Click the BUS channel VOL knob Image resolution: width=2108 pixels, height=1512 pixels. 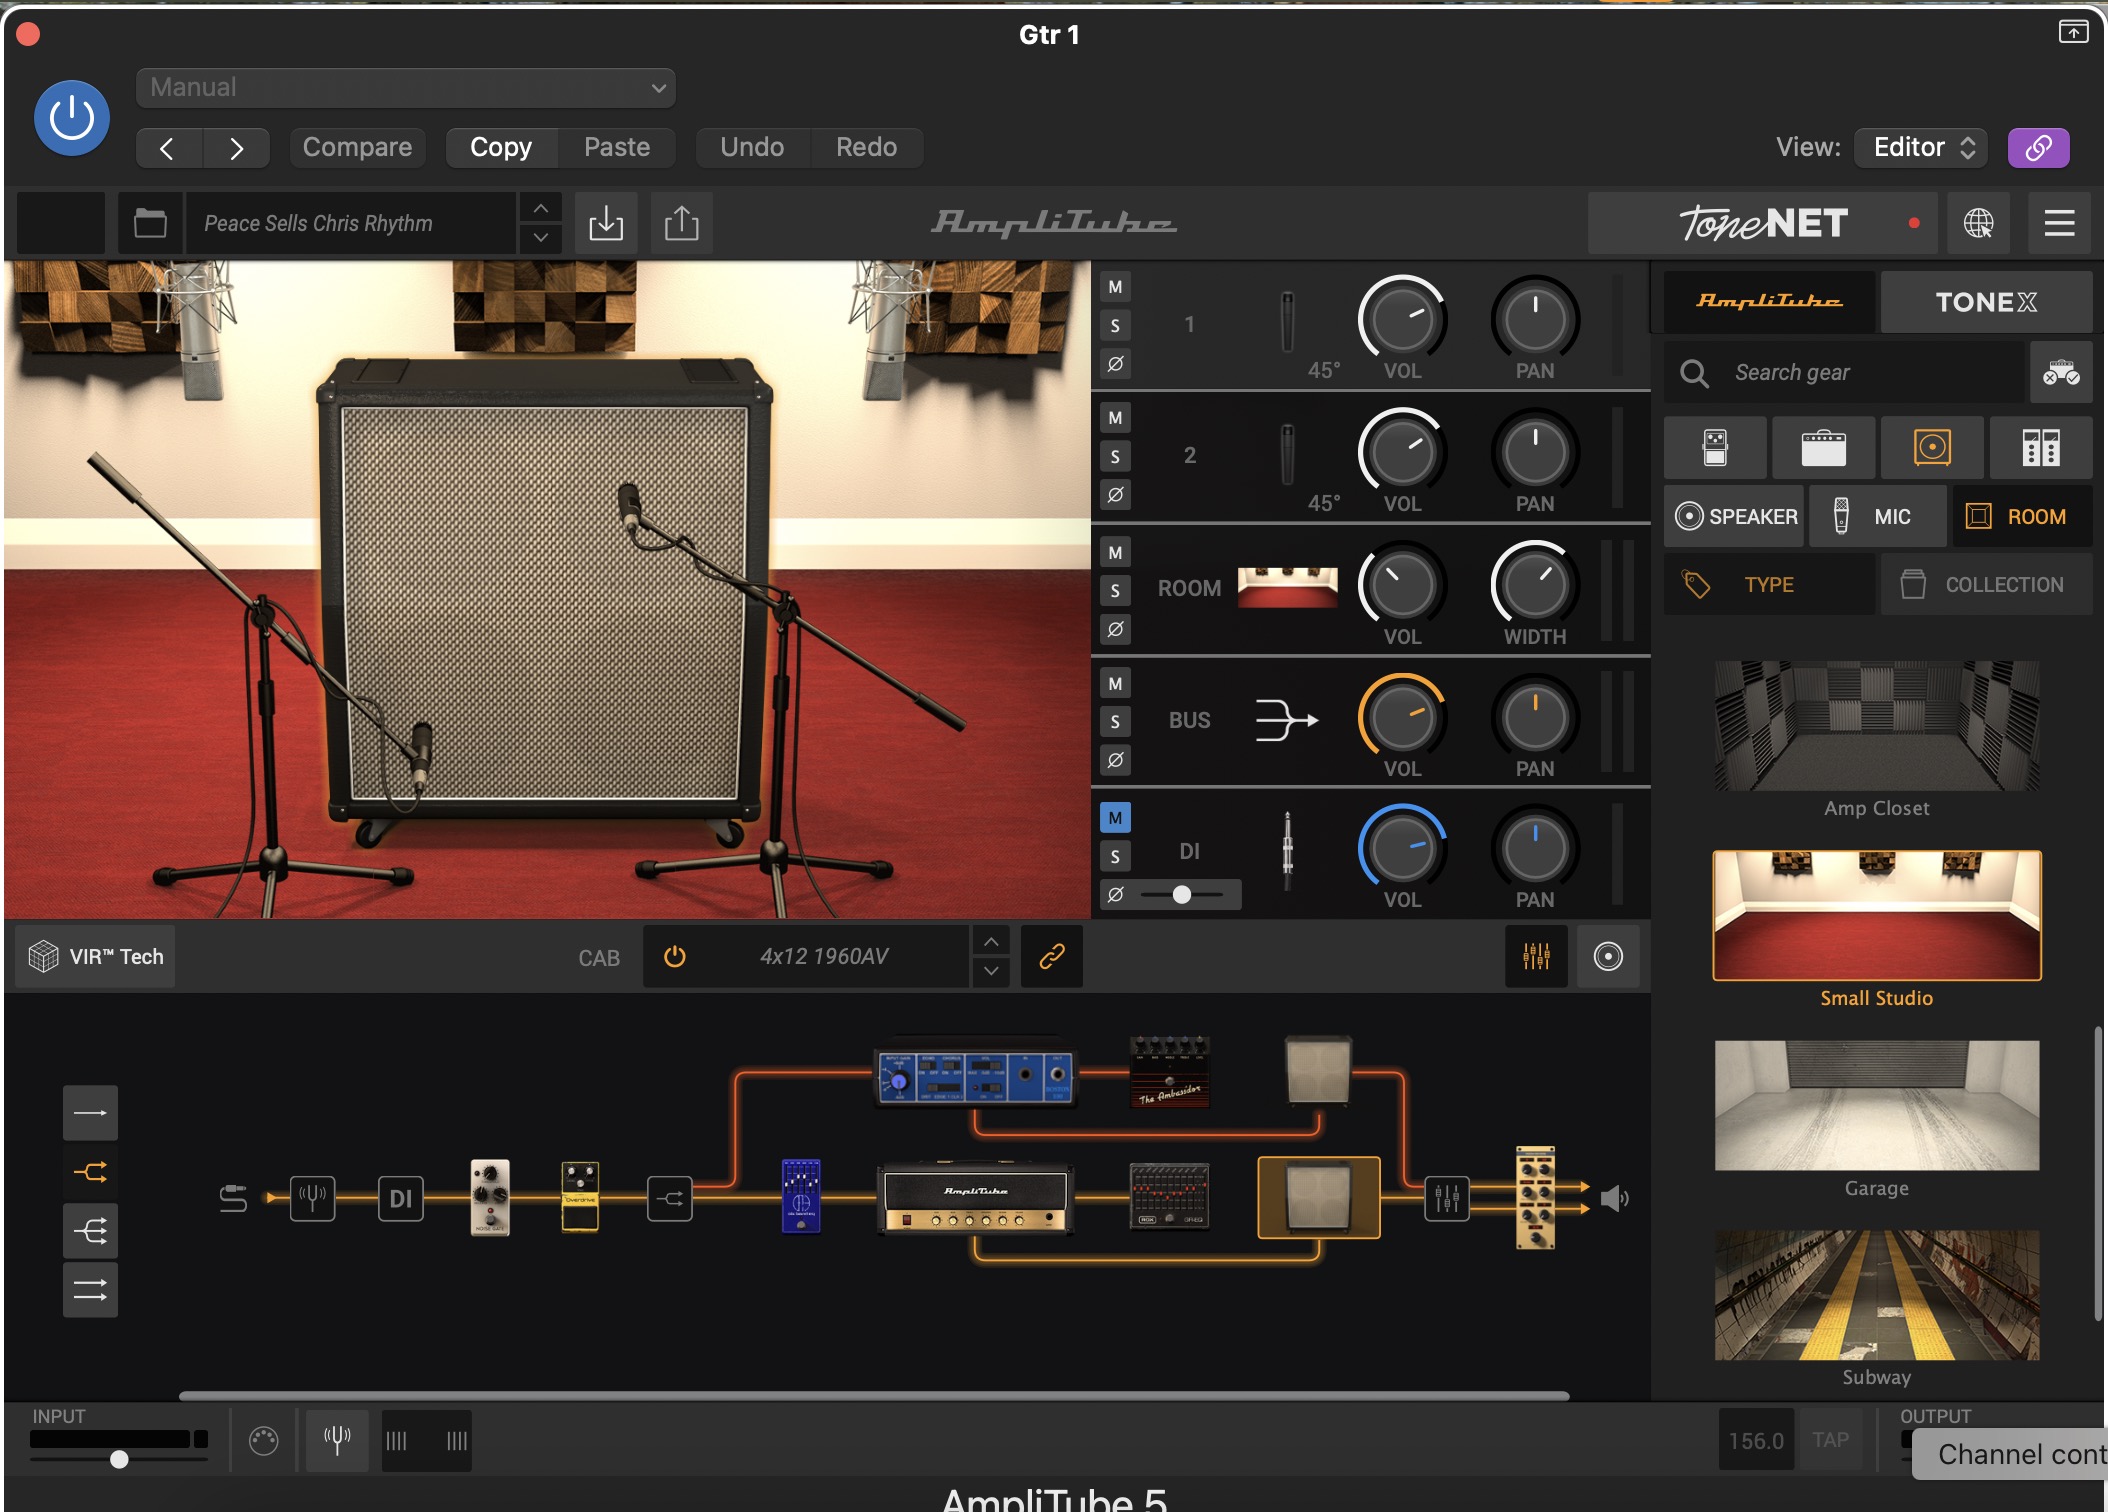click(1402, 718)
